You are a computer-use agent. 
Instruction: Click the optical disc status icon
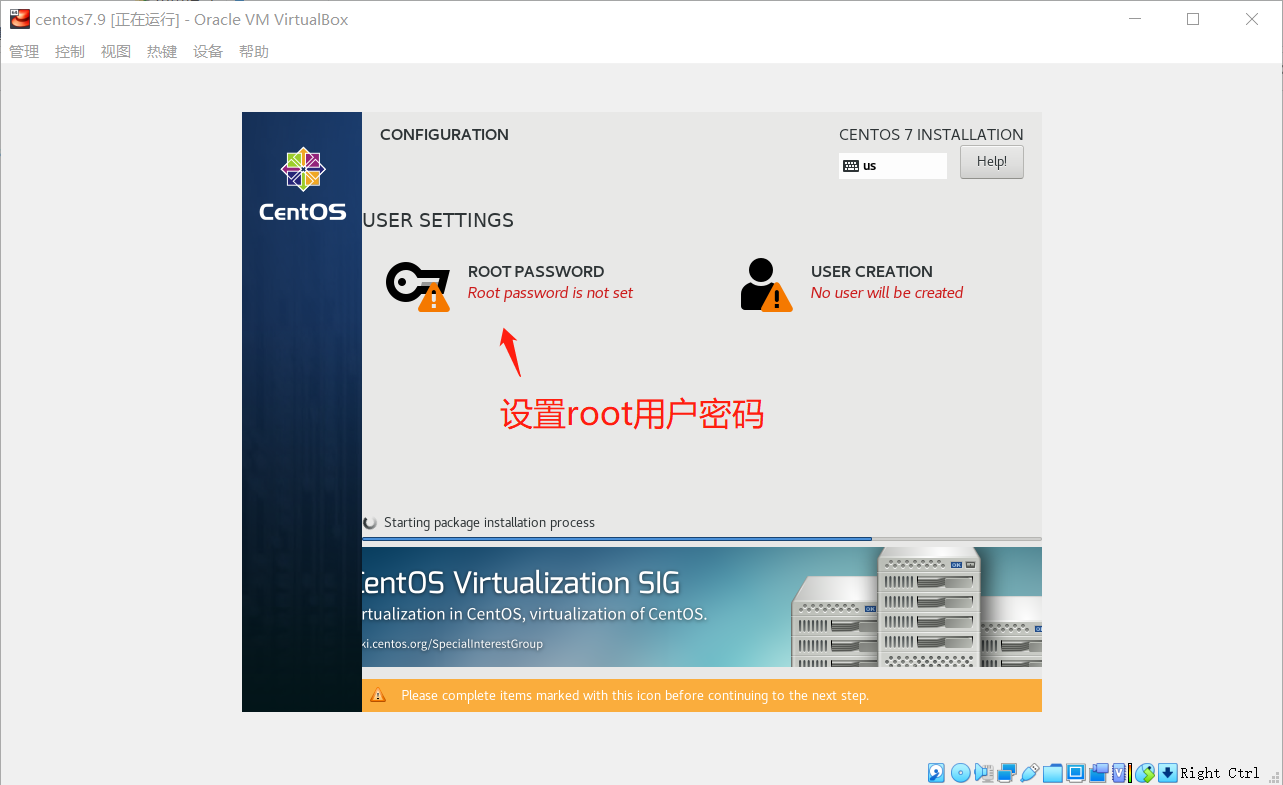(960, 773)
